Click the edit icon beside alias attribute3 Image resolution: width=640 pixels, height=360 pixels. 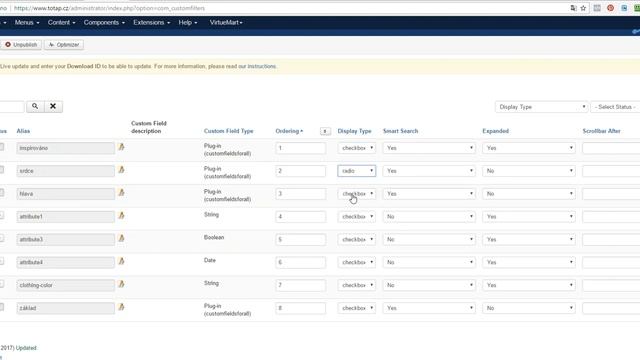click(x=121, y=238)
